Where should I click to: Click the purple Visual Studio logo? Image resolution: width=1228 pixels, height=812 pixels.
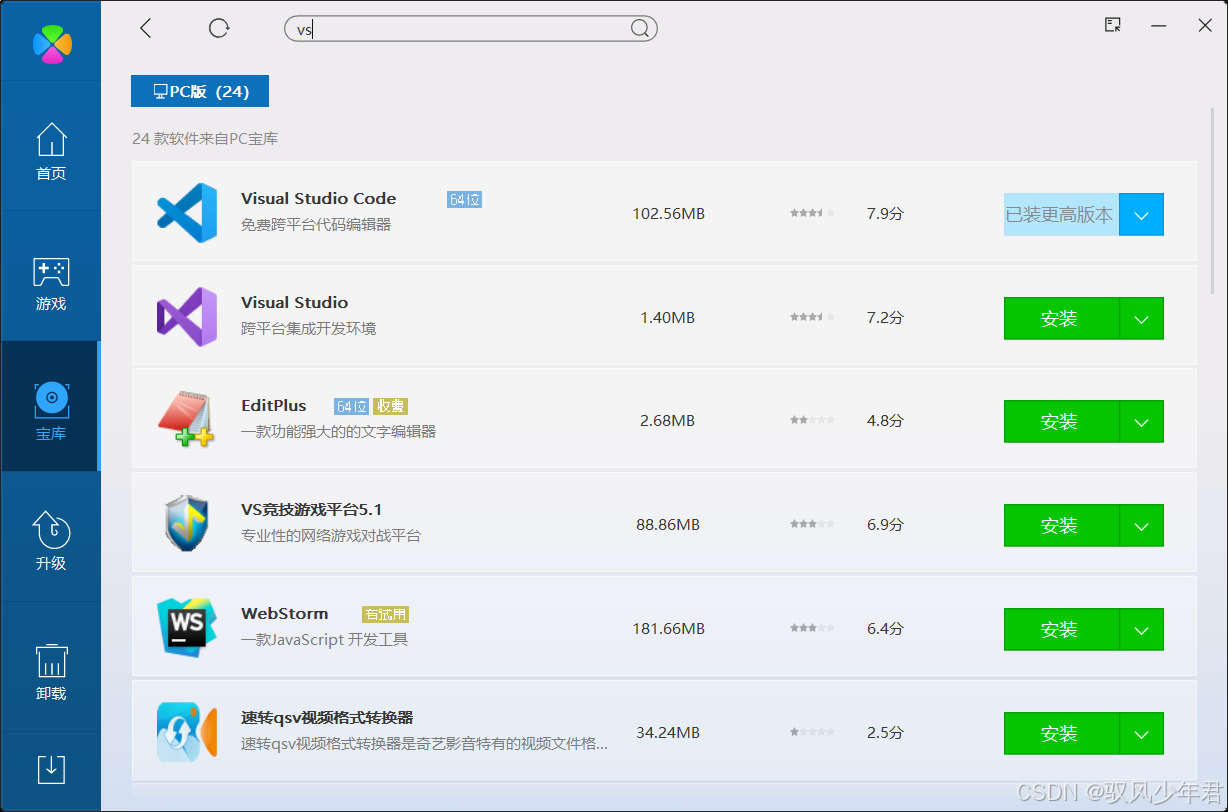[x=187, y=317]
